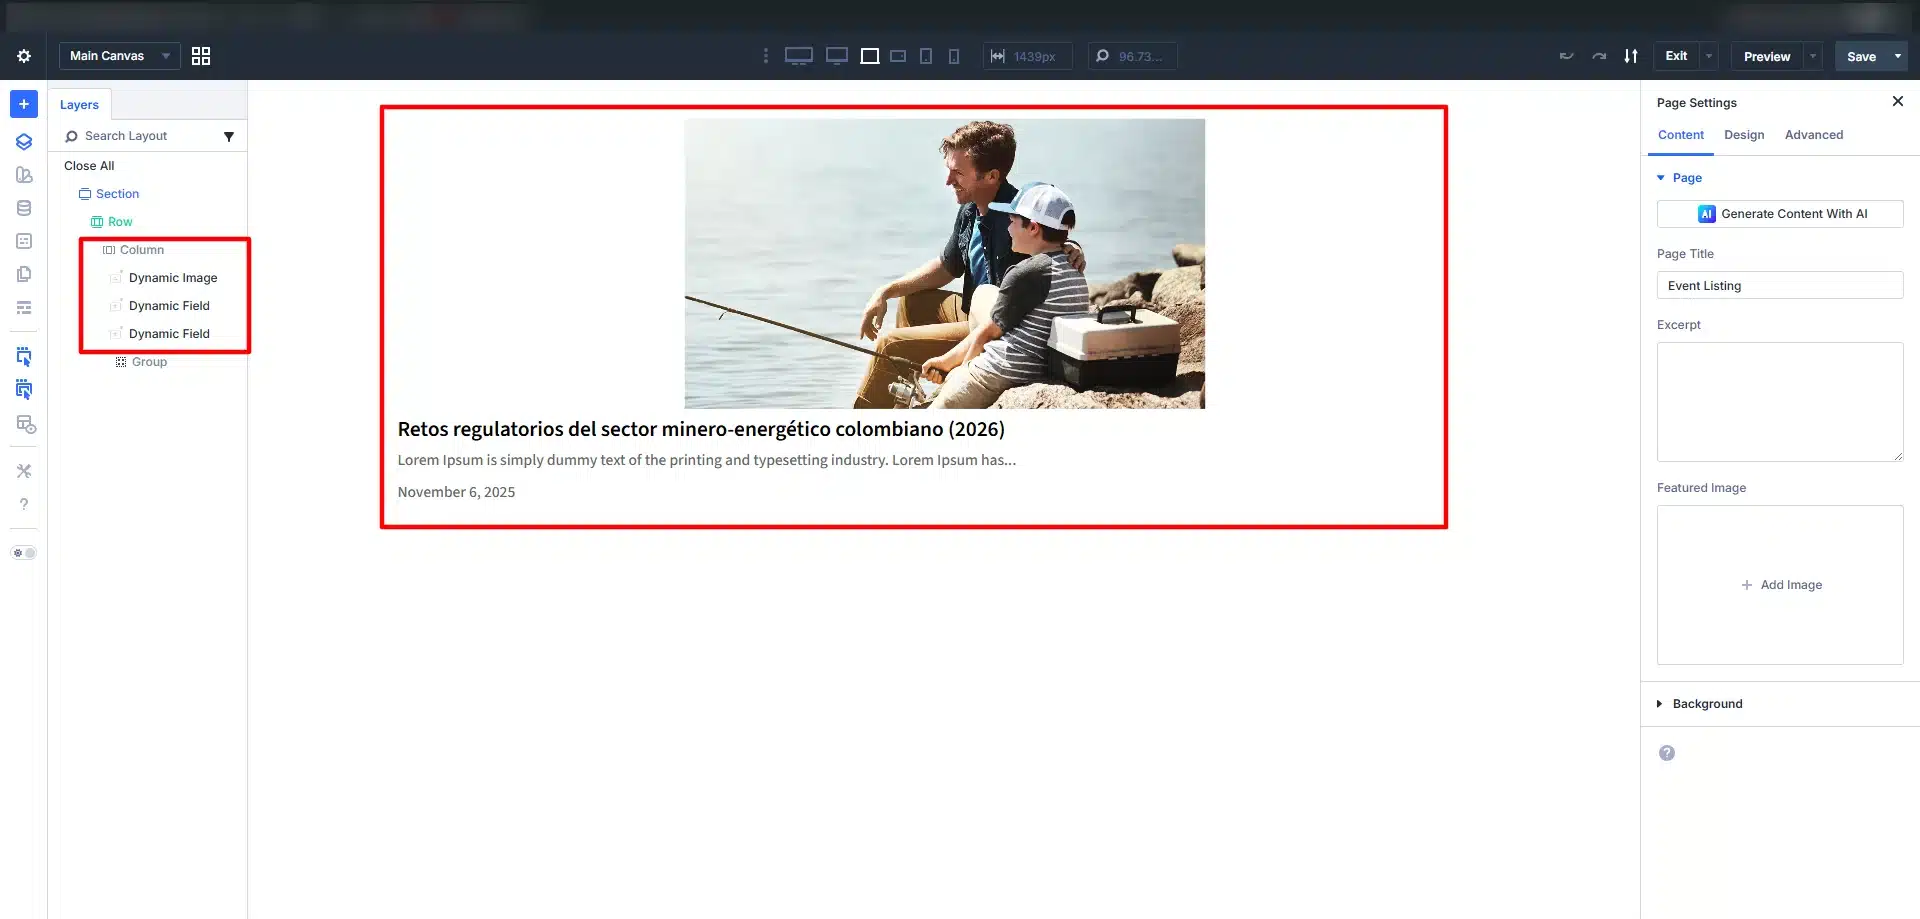Expand the Background settings group
1920x919 pixels.
[x=1700, y=704]
